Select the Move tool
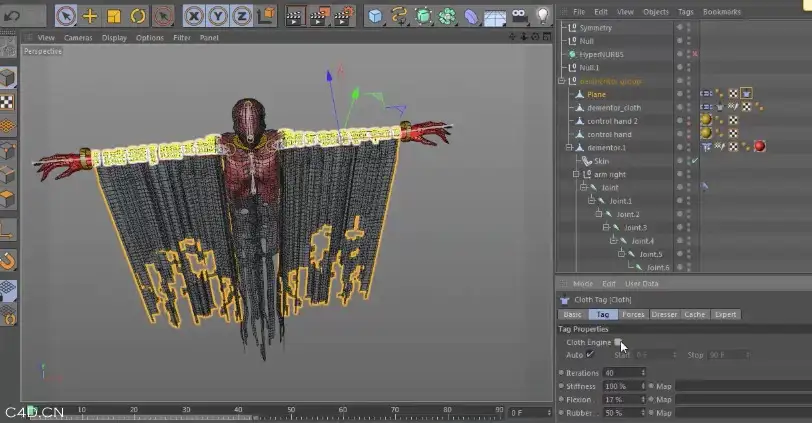The width and height of the screenshot is (812, 423). [x=90, y=16]
